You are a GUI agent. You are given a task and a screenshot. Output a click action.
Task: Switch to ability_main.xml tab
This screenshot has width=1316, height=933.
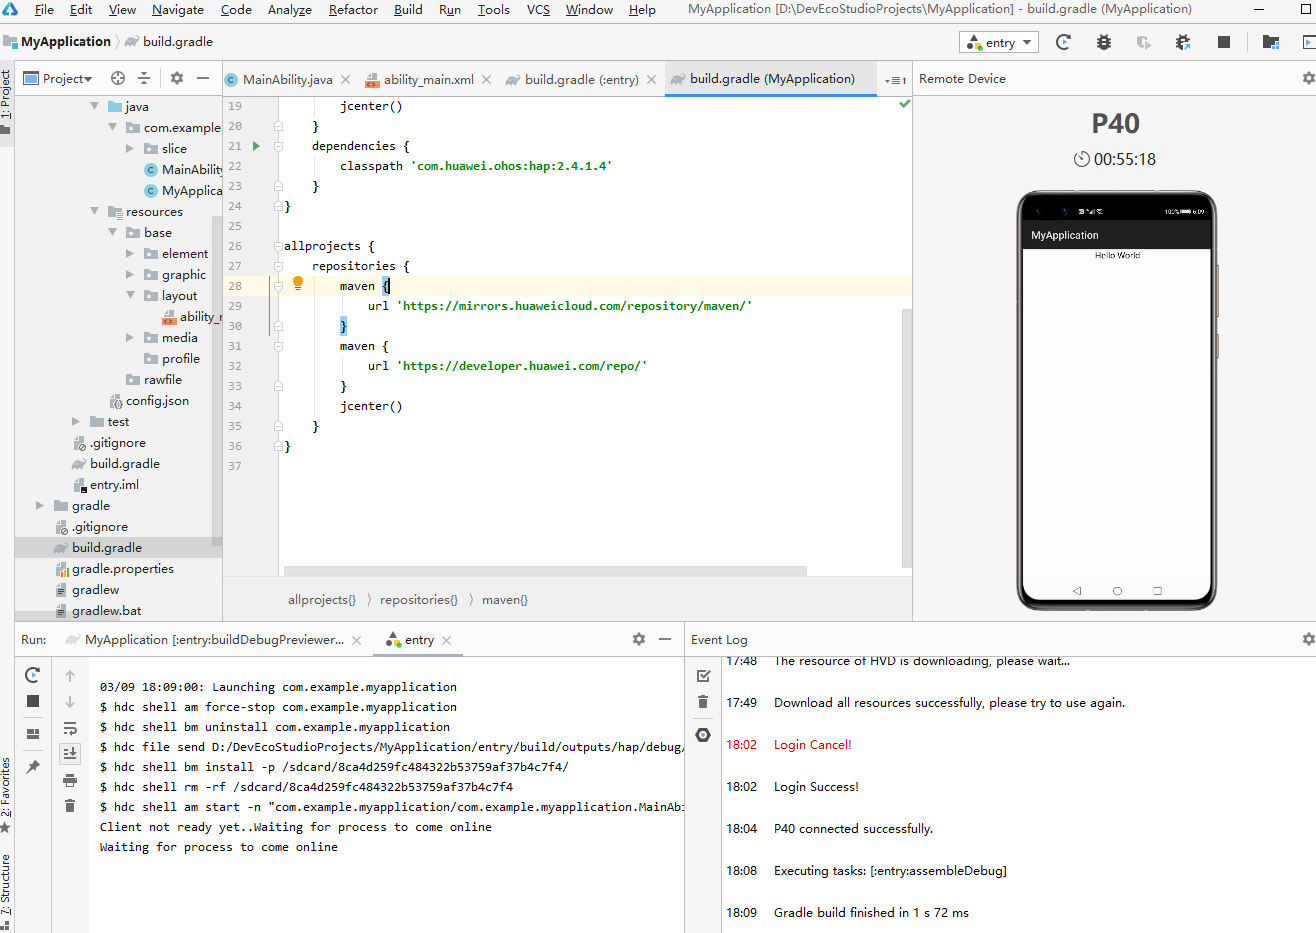pyautogui.click(x=429, y=79)
